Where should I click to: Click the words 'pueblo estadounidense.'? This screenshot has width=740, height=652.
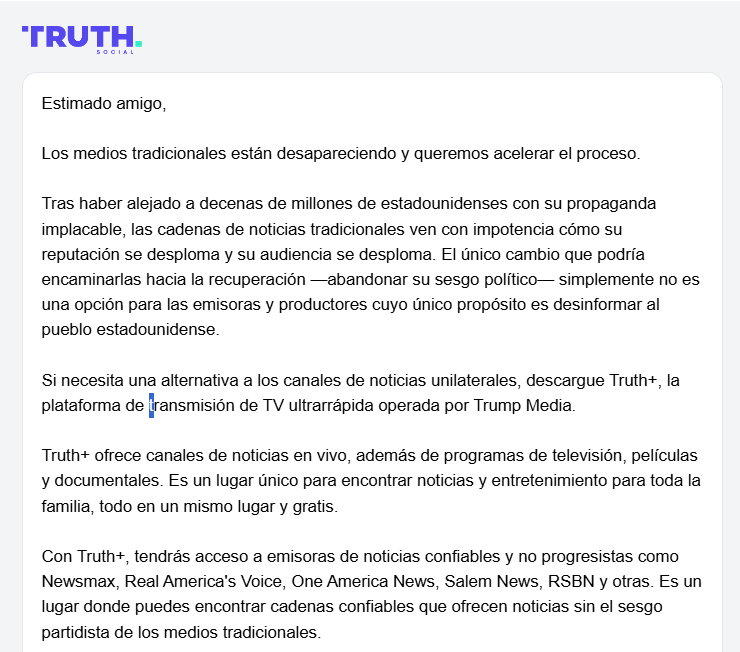click(131, 329)
